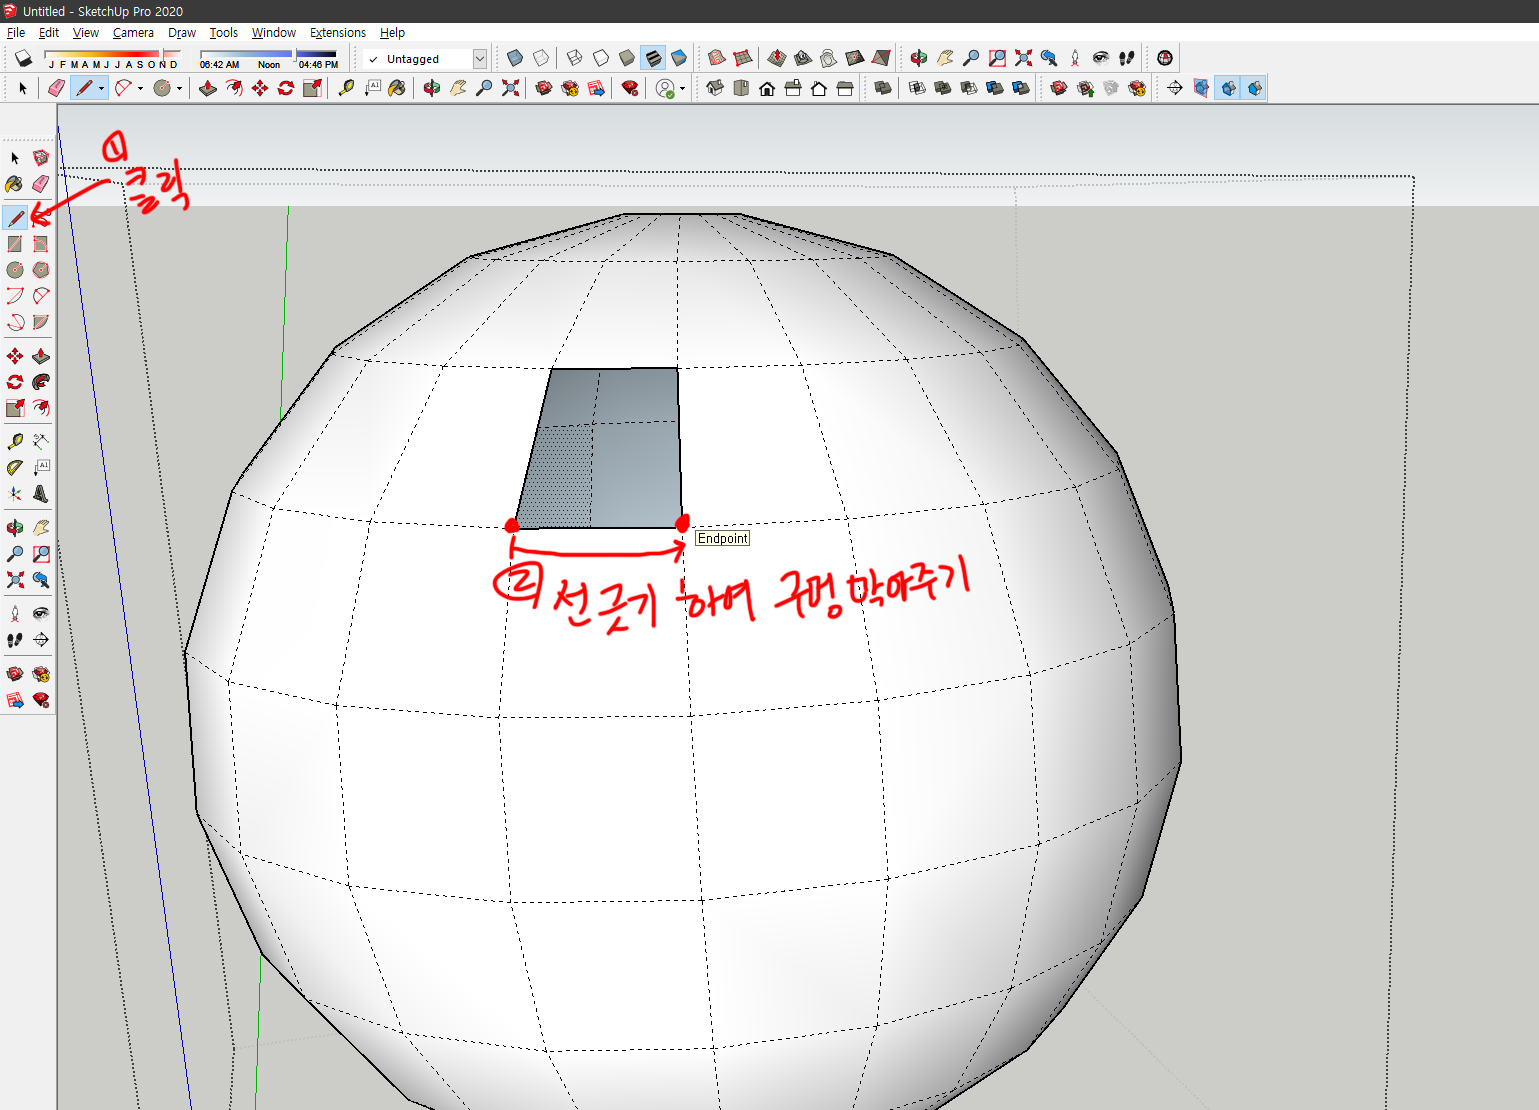Screen dimensions: 1539x1110
Task: Activate the Eraser tool
Action: pyautogui.click(x=41, y=183)
